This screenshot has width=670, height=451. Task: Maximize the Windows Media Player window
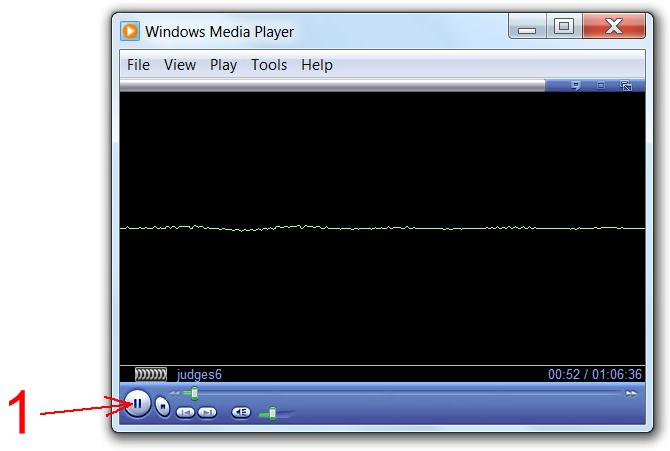564,27
